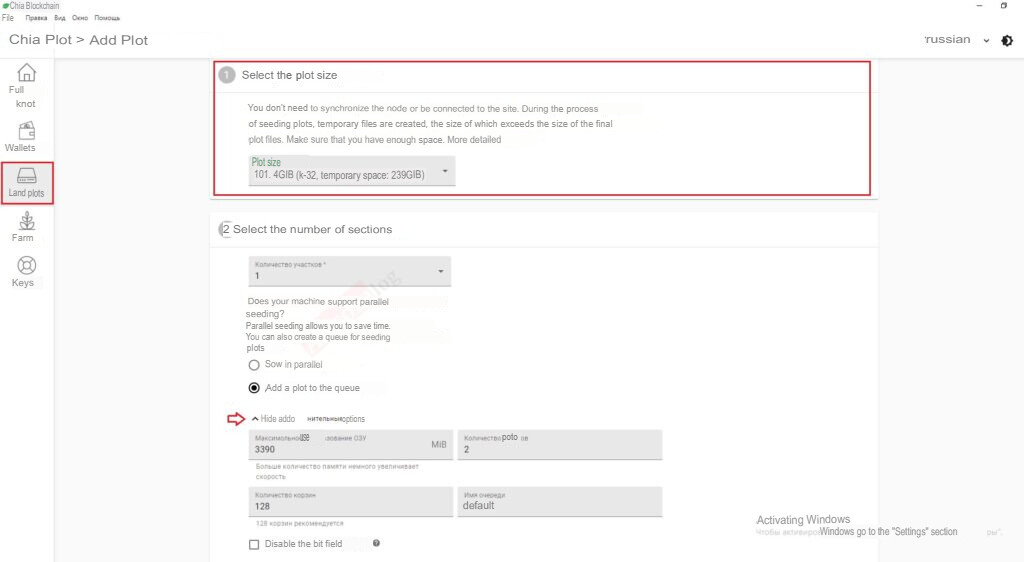Open the Помощь menu
Viewport: 1024px width, 562px height.
[x=107, y=18]
